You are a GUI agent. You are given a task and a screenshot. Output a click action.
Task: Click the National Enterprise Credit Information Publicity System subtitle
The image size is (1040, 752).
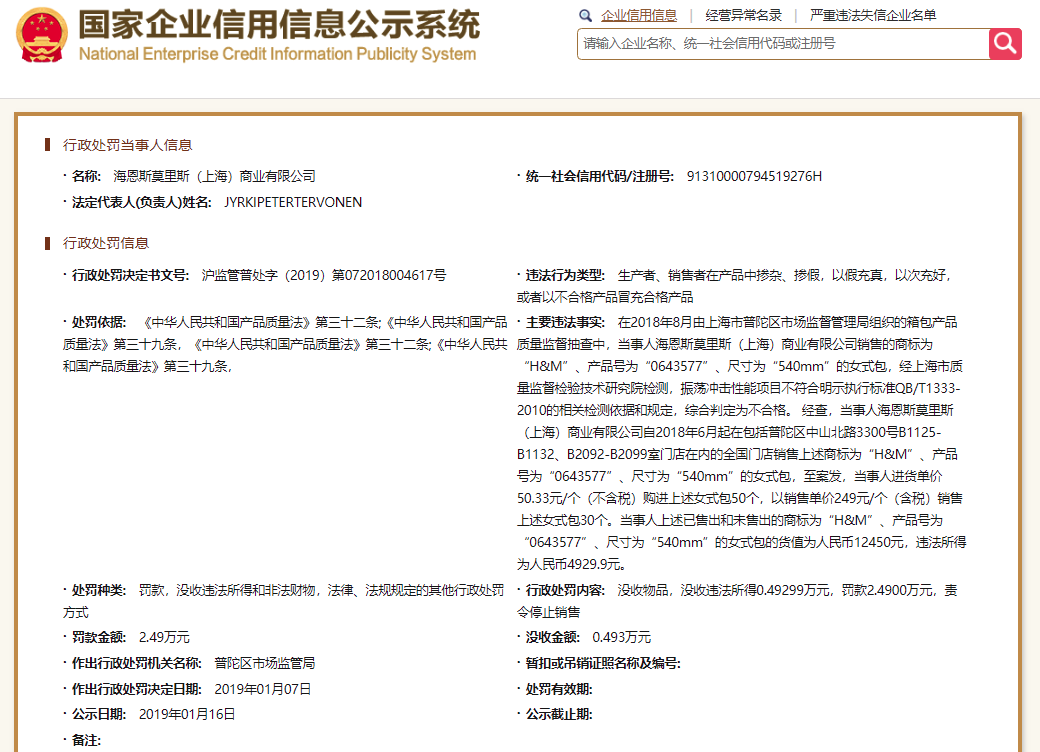click(277, 54)
